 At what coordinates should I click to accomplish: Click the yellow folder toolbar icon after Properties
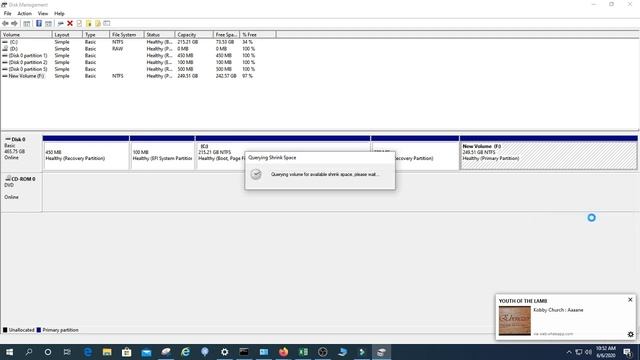89,24
